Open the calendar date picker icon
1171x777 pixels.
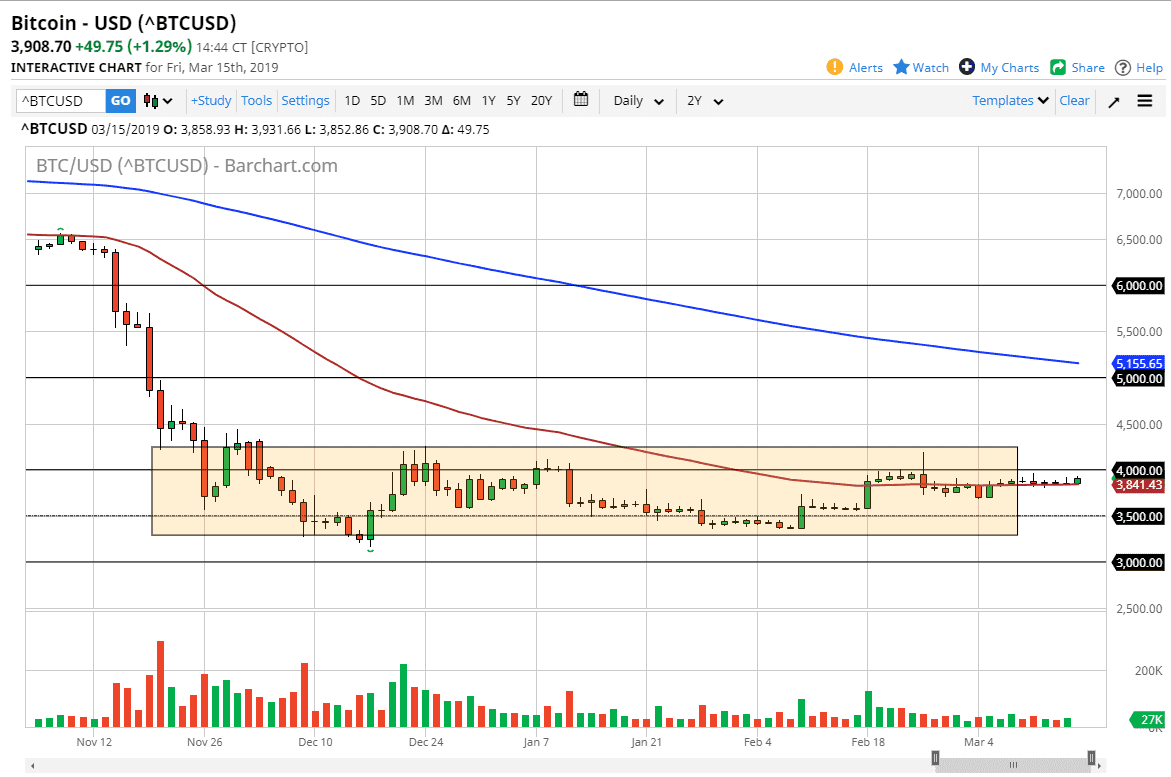pyautogui.click(x=581, y=100)
